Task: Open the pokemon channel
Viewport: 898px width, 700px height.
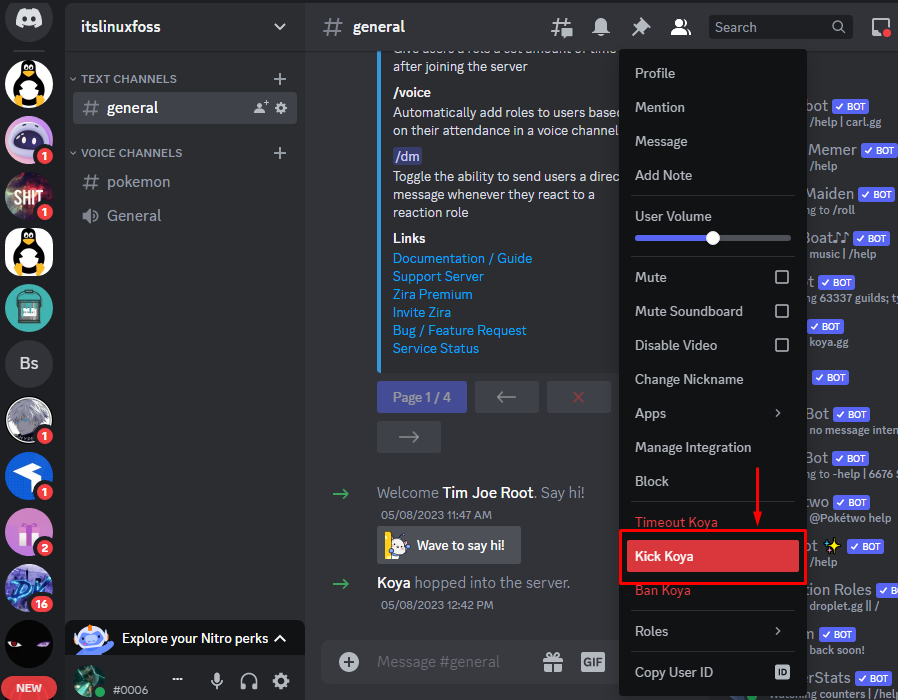Action: 184,182
